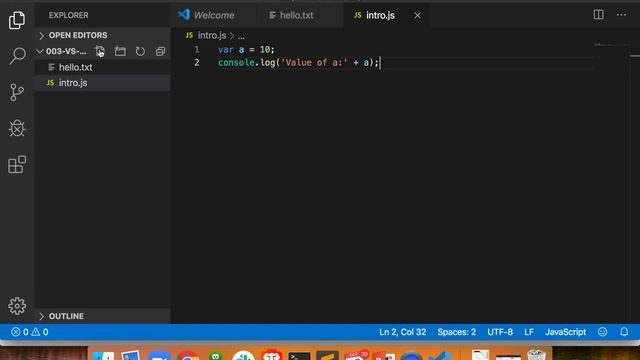The image size is (640, 360).
Task: Click the editor vertical scrollbar
Action: pos(635,176)
